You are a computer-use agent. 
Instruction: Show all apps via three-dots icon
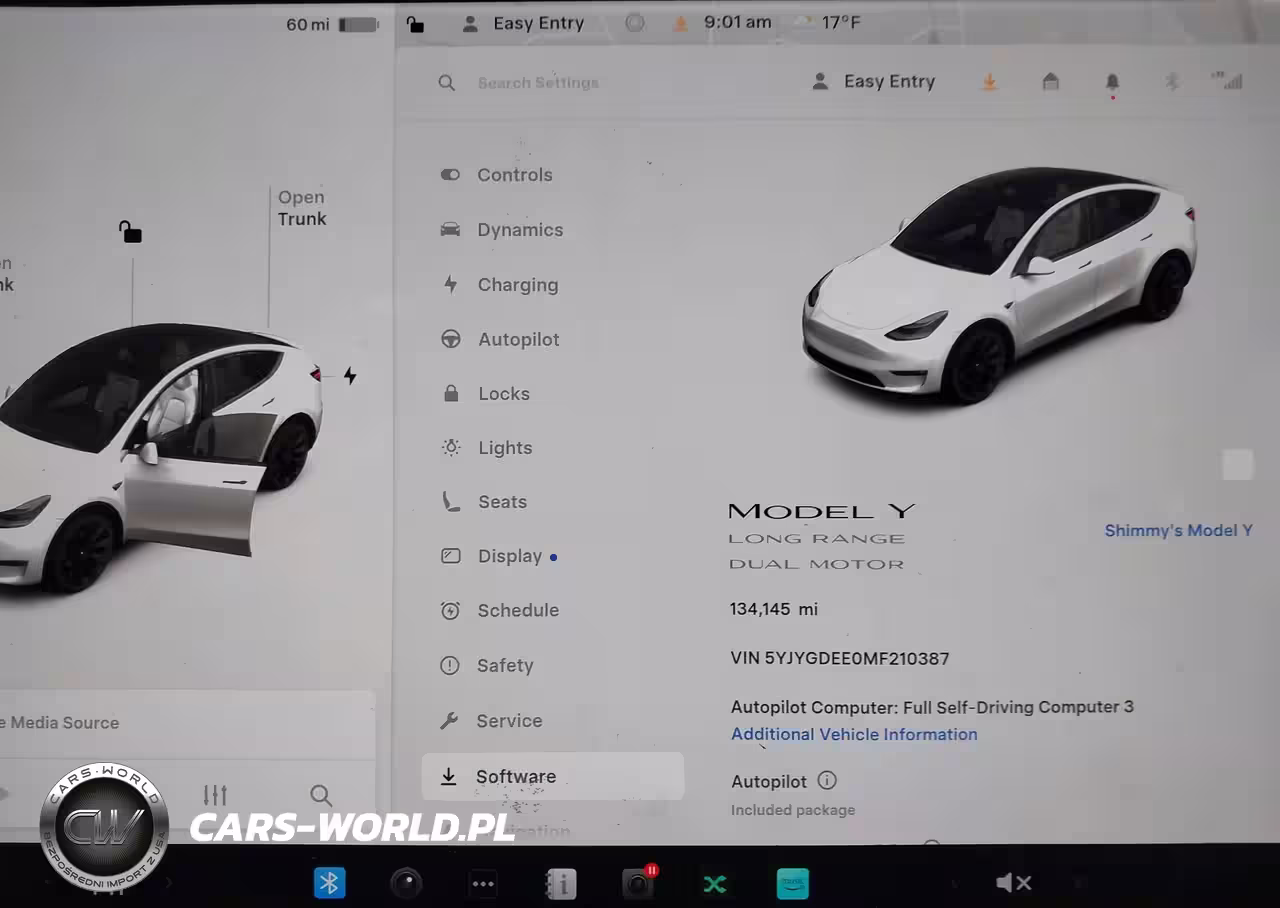pyautogui.click(x=483, y=883)
